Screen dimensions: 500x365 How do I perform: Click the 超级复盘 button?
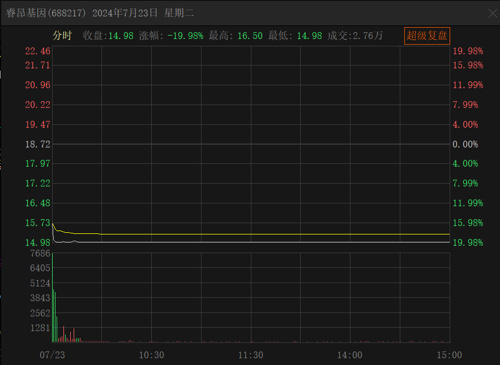click(427, 36)
